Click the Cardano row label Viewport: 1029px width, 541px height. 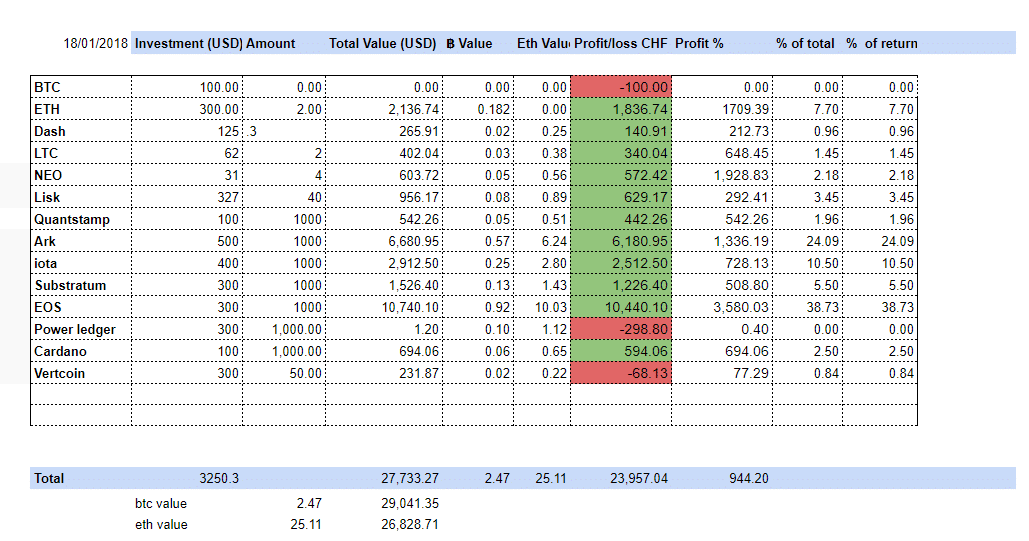60,351
